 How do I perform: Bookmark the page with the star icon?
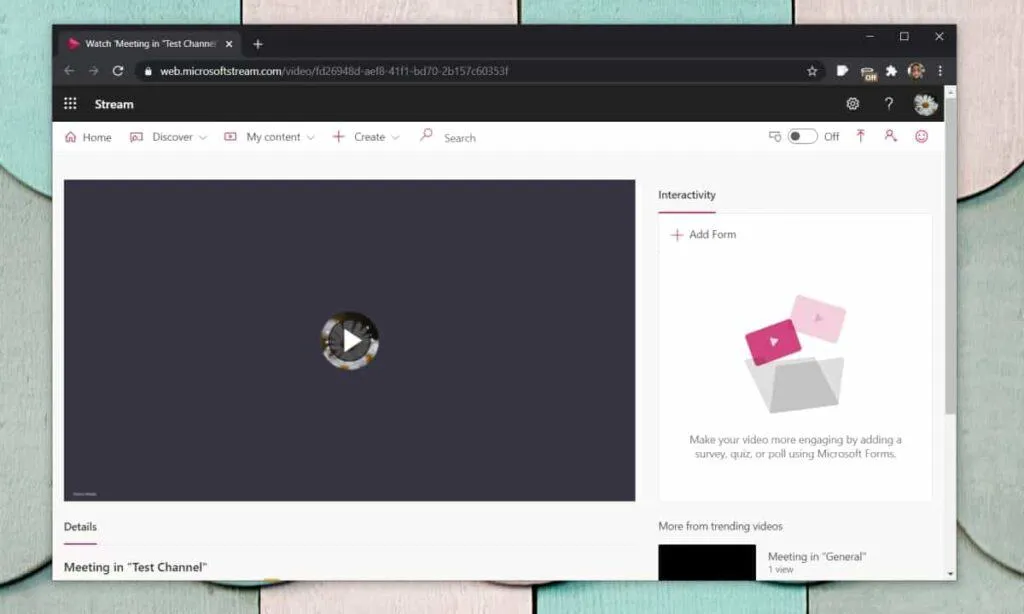click(x=812, y=71)
